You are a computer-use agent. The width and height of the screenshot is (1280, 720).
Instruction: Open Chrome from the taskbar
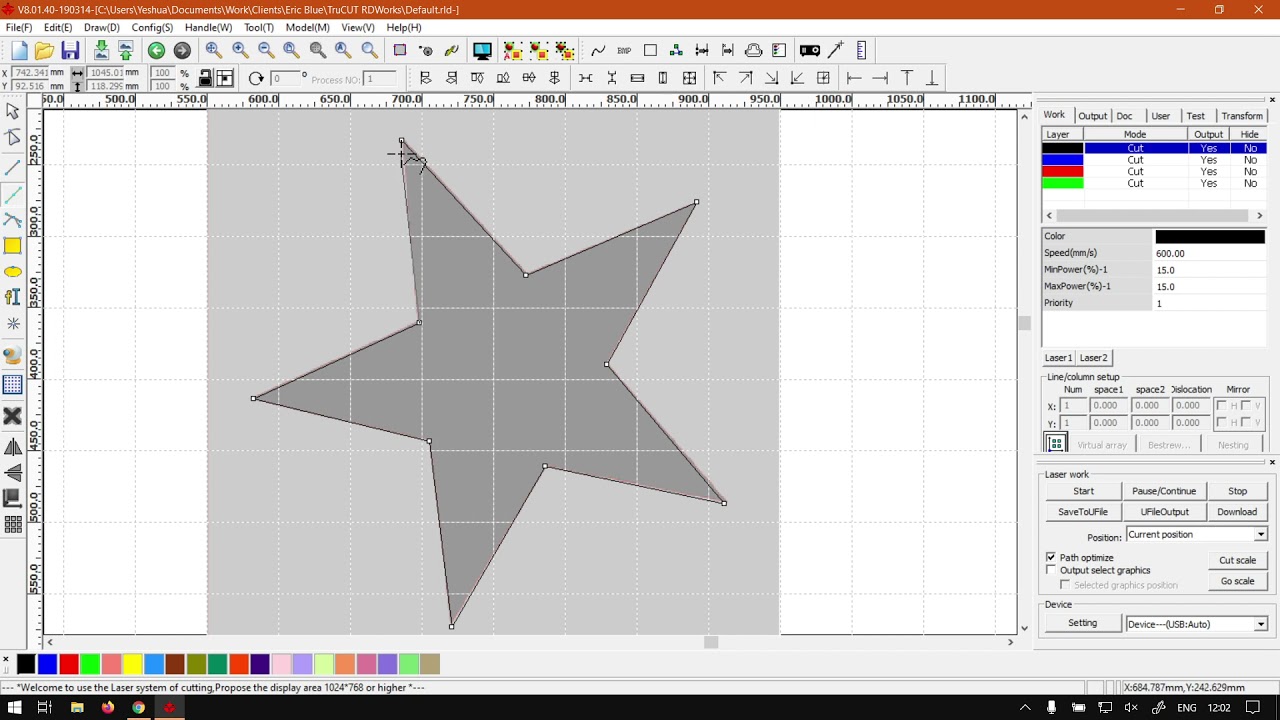coord(138,708)
